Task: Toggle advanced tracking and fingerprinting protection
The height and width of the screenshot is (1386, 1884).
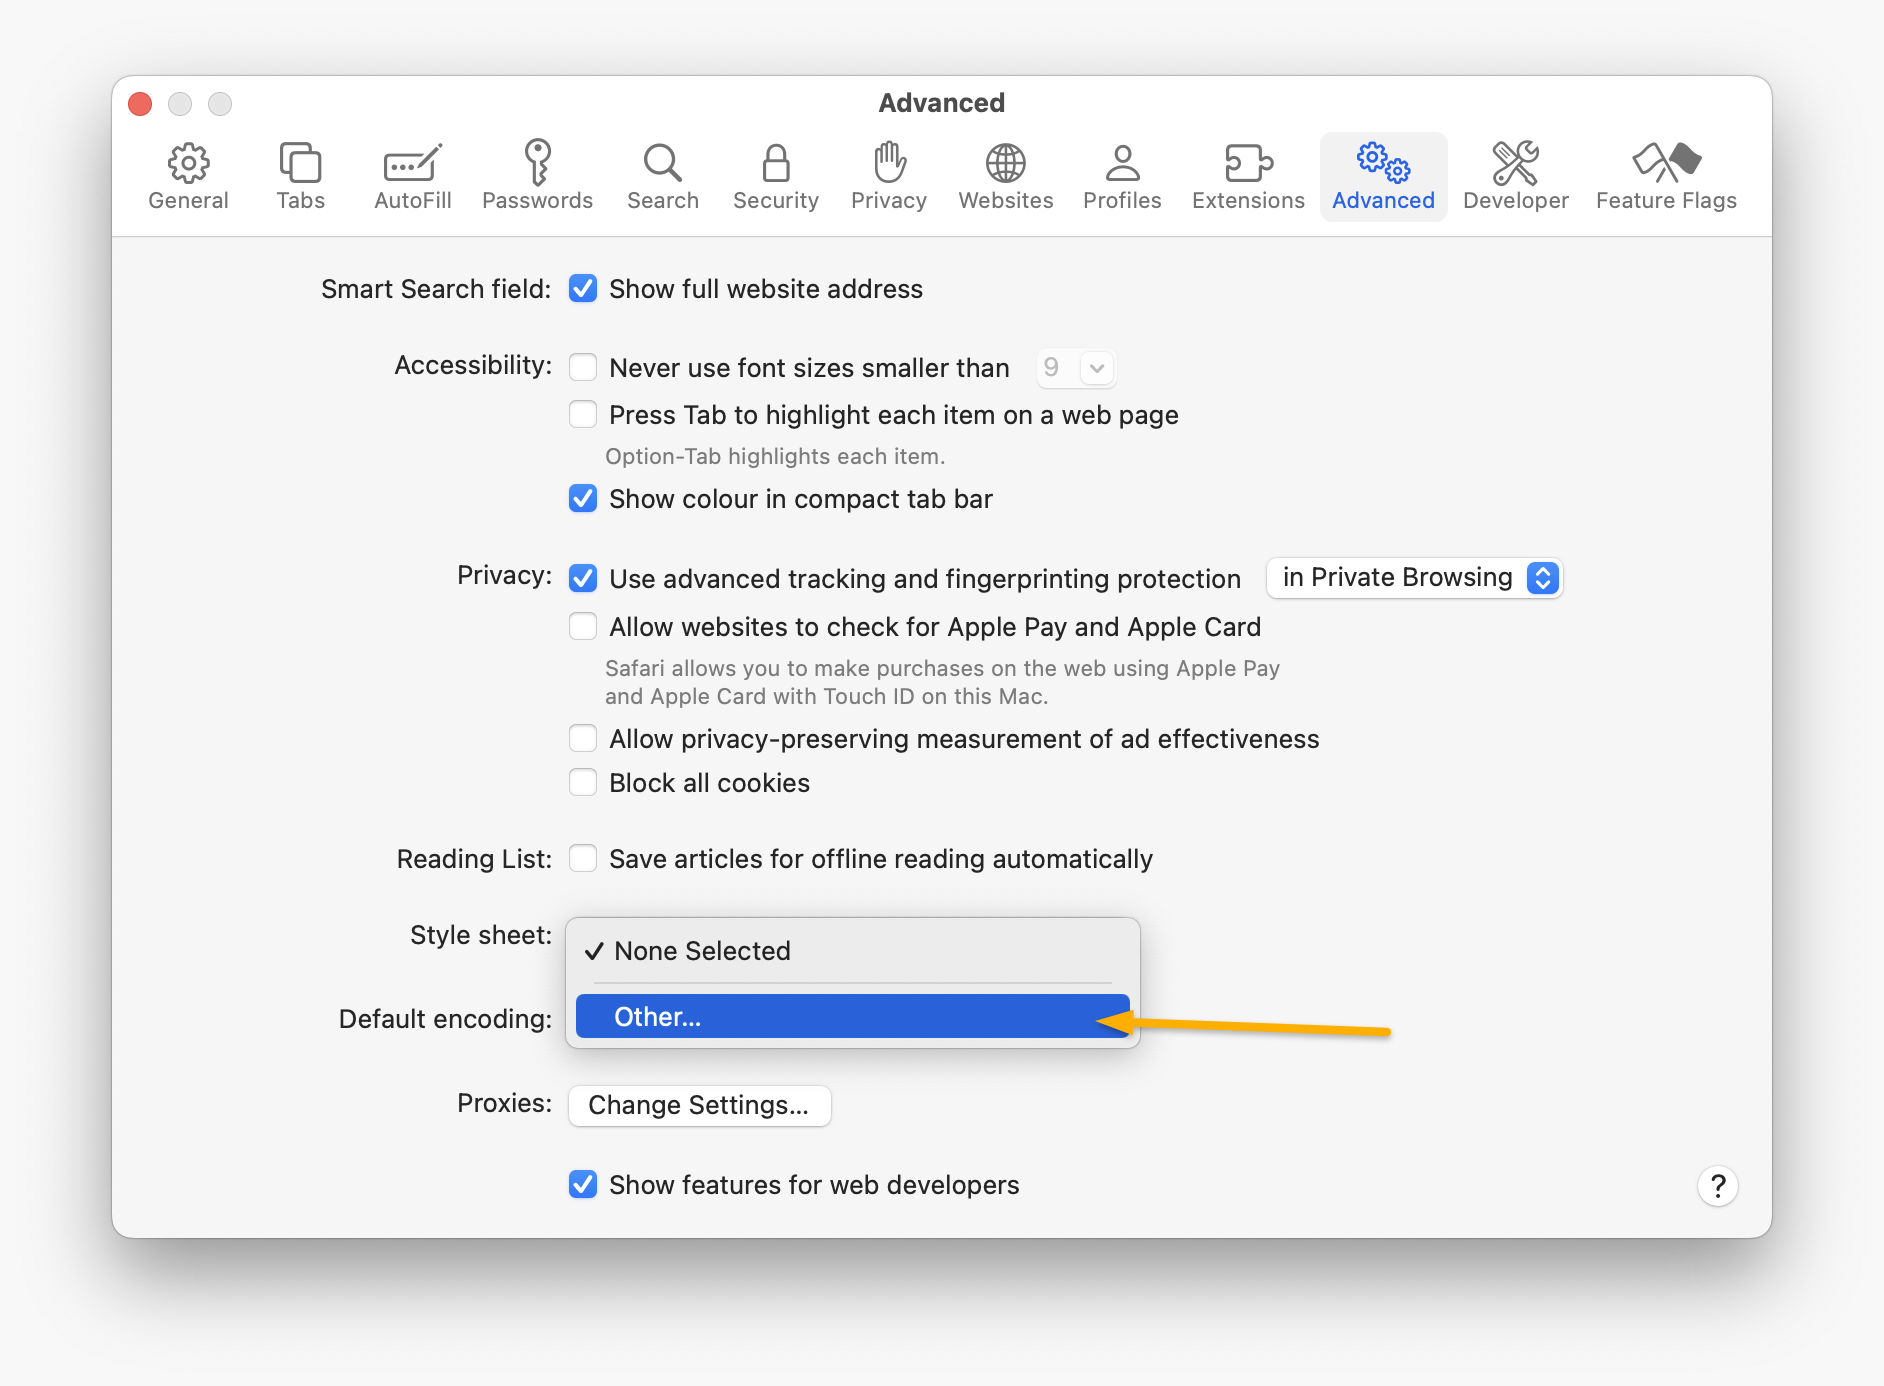Action: click(x=583, y=578)
